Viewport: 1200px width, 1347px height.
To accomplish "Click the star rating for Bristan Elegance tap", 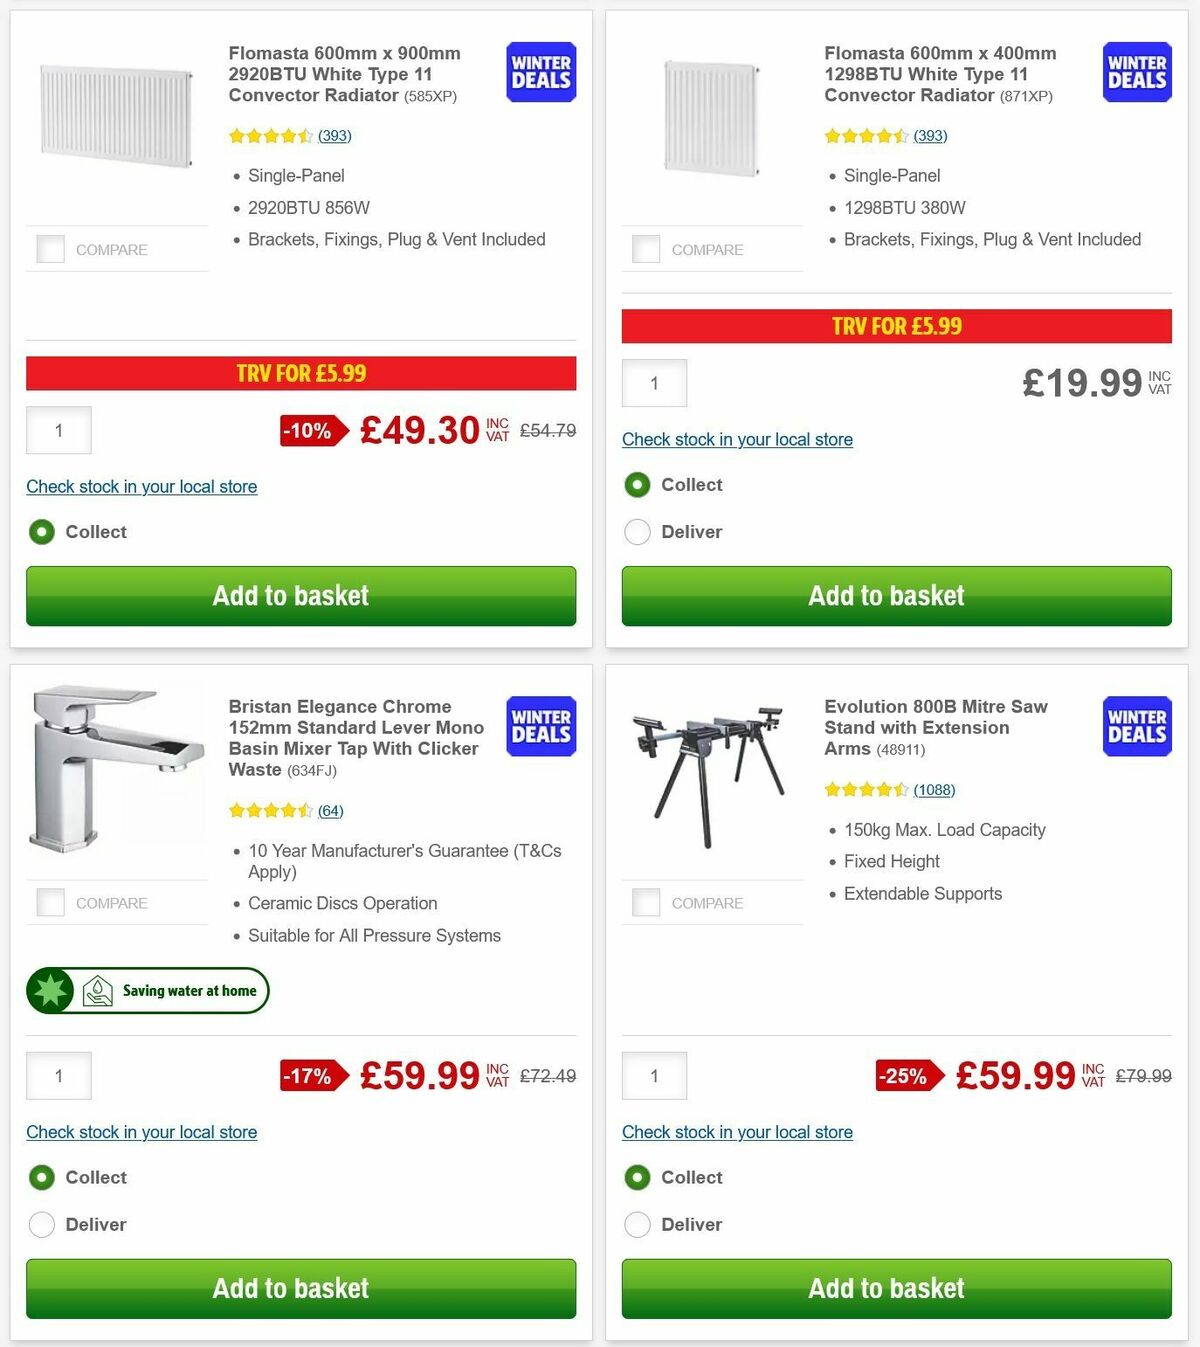I will coord(270,810).
